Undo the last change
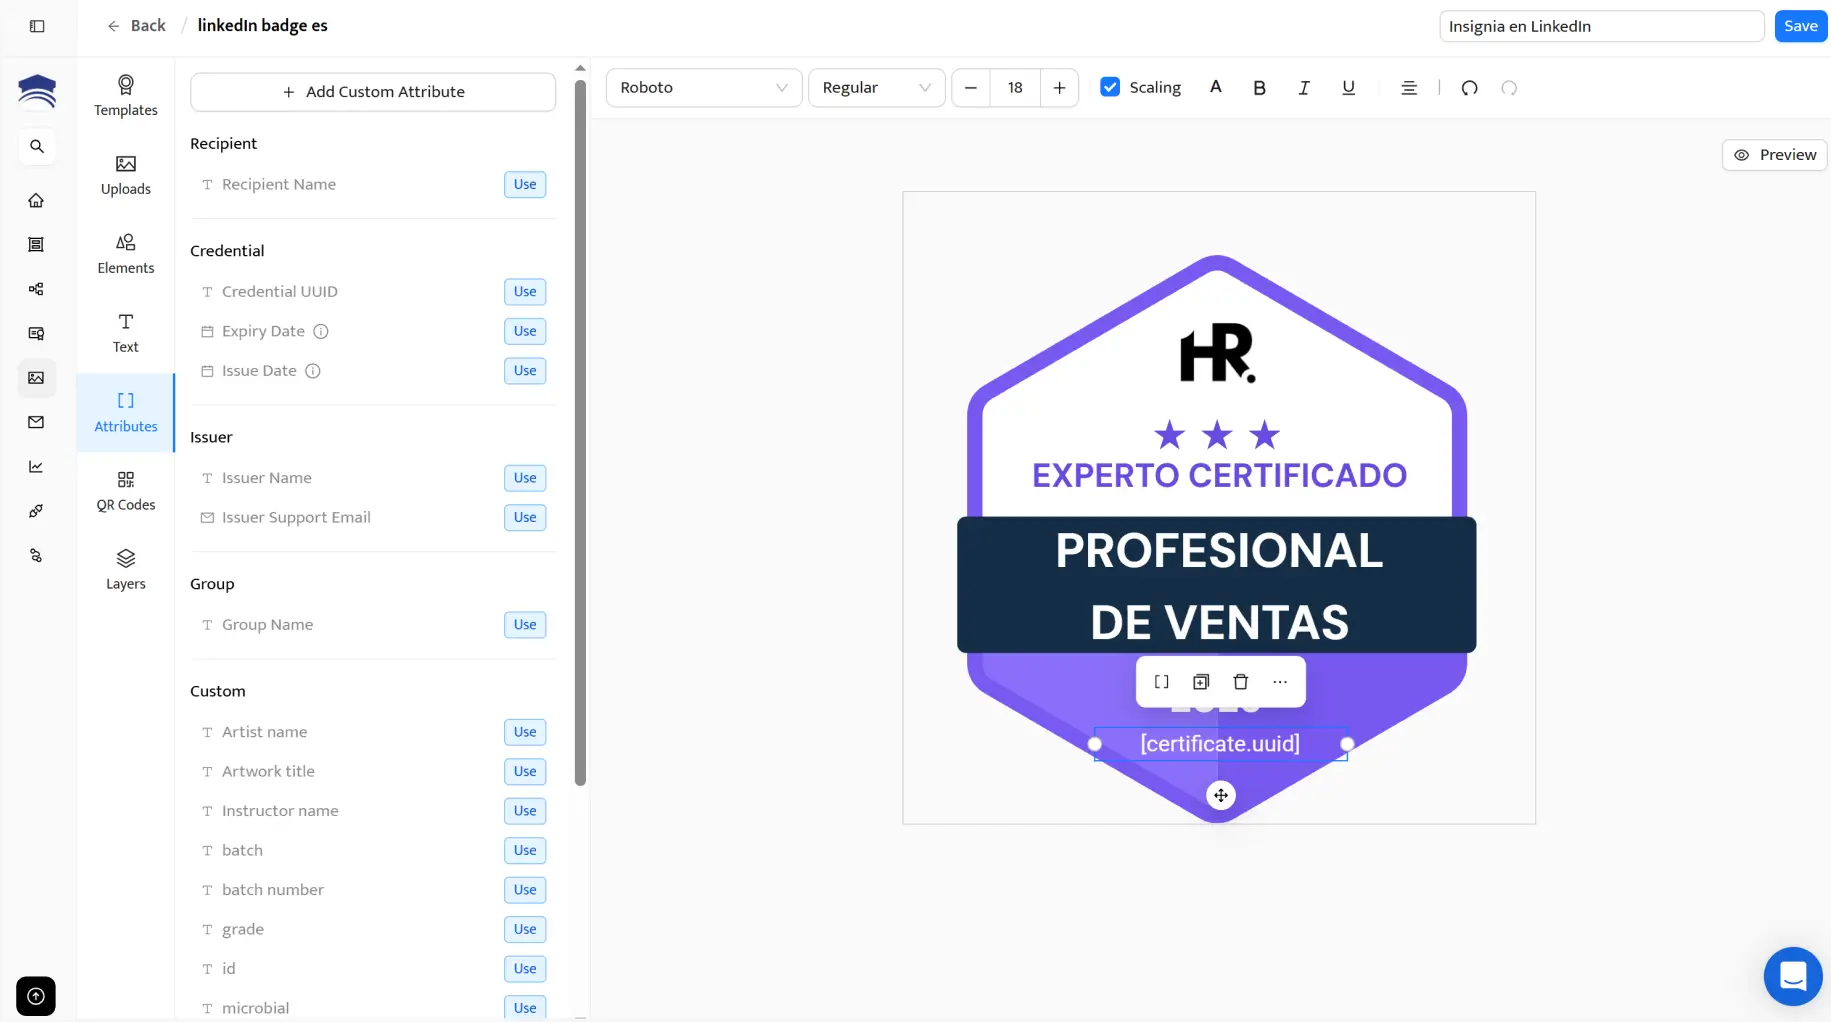Screen dimensions: 1831x1022 point(1469,88)
